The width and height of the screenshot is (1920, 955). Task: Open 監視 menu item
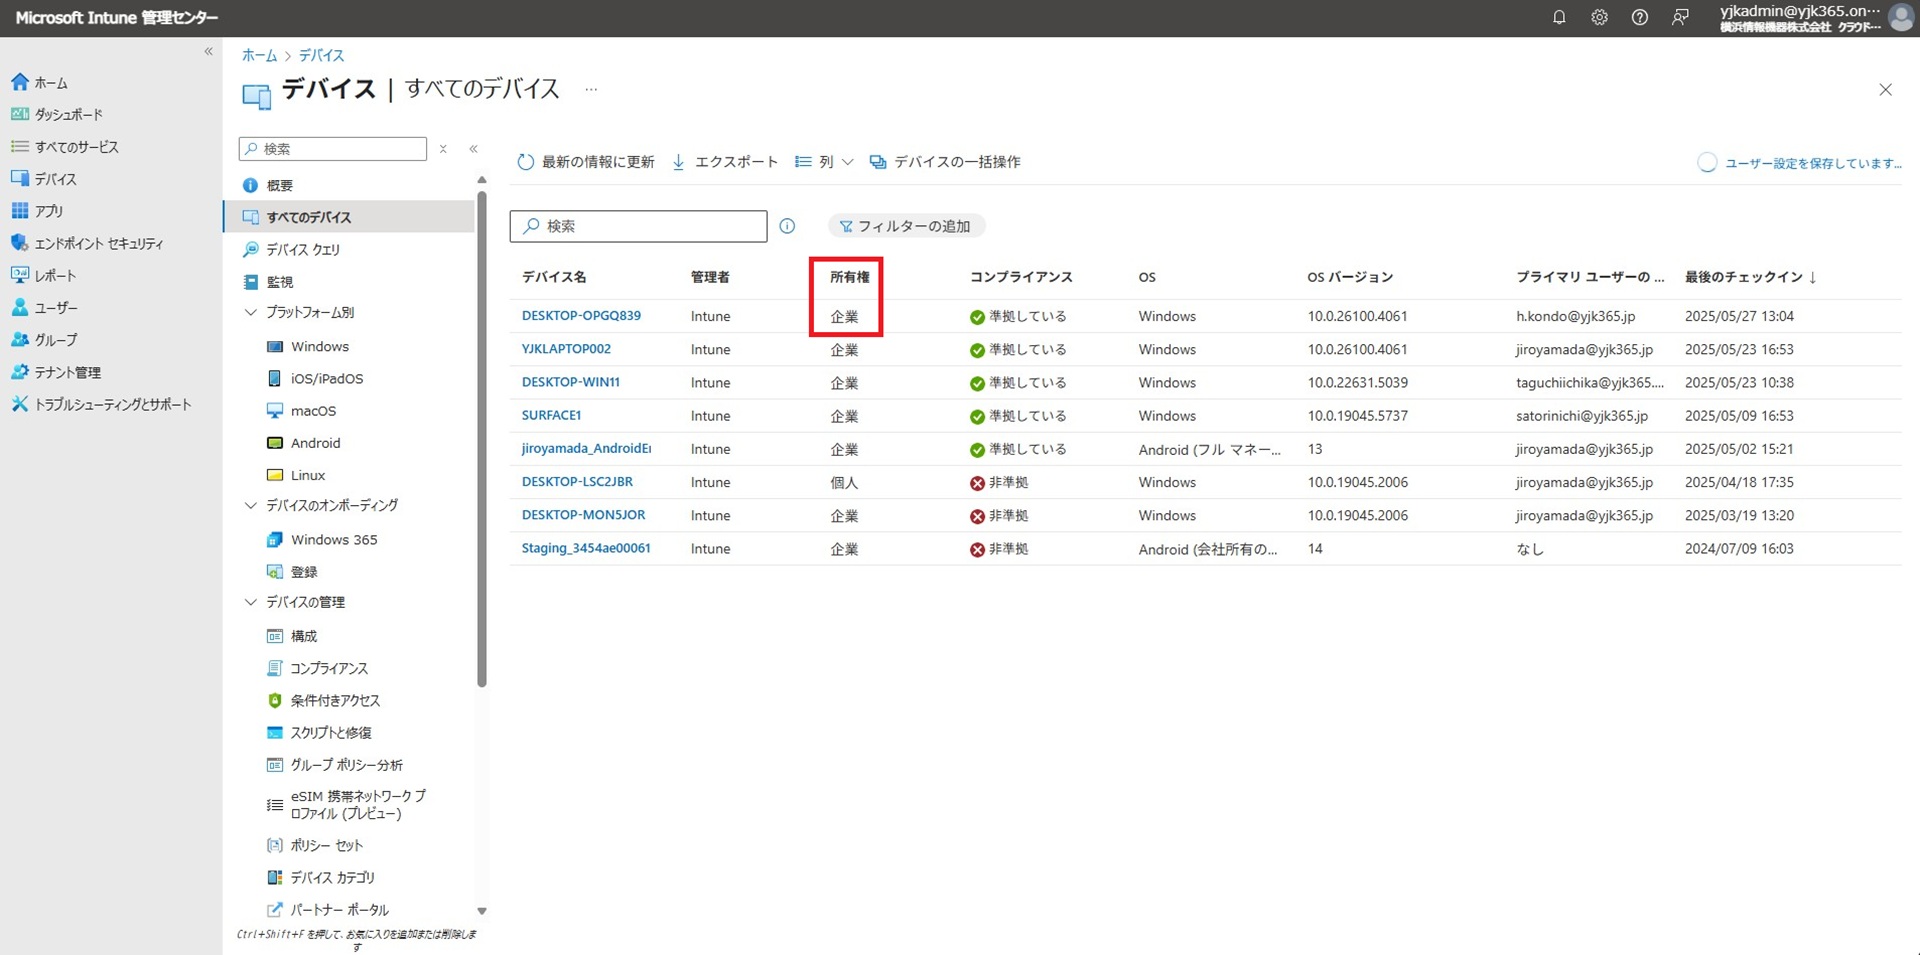point(279,282)
